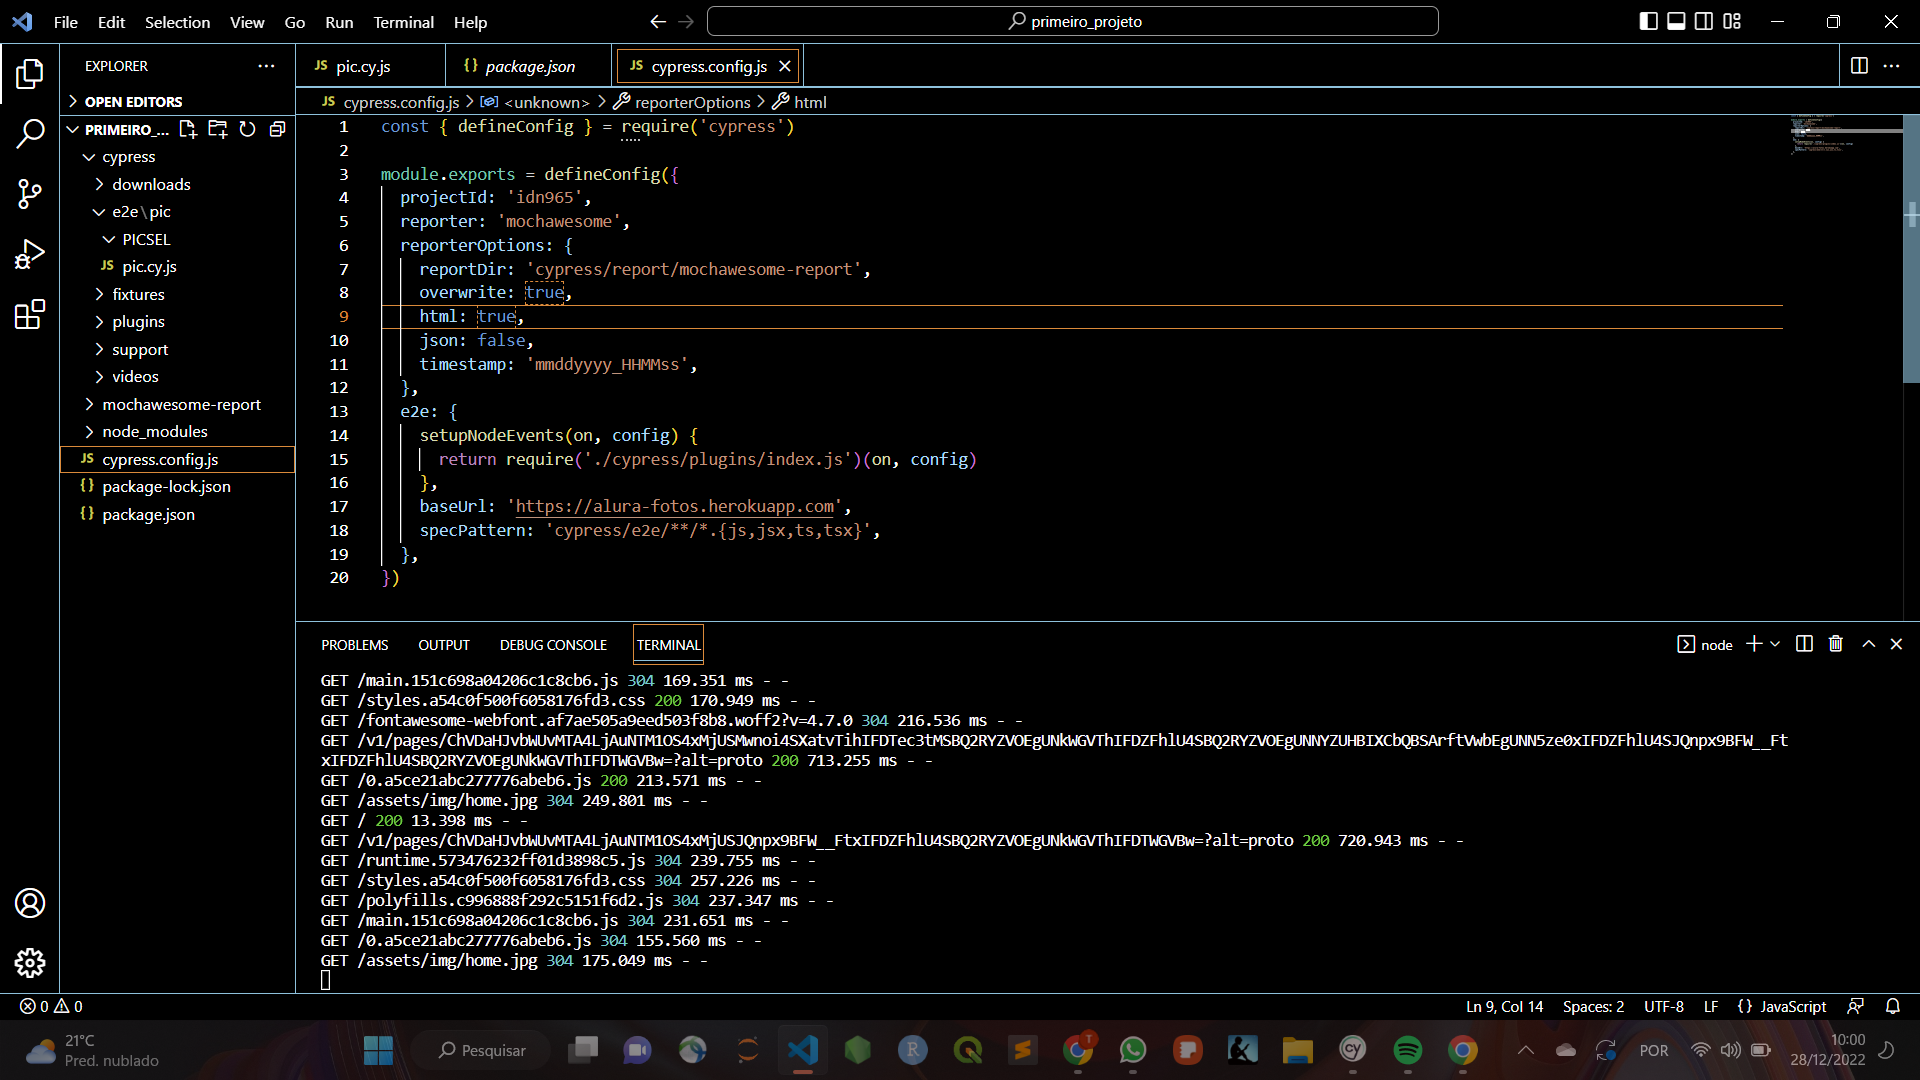This screenshot has height=1080, width=1920.
Task: Change indentation via Spaces: 2
Action: [x=1593, y=1006]
